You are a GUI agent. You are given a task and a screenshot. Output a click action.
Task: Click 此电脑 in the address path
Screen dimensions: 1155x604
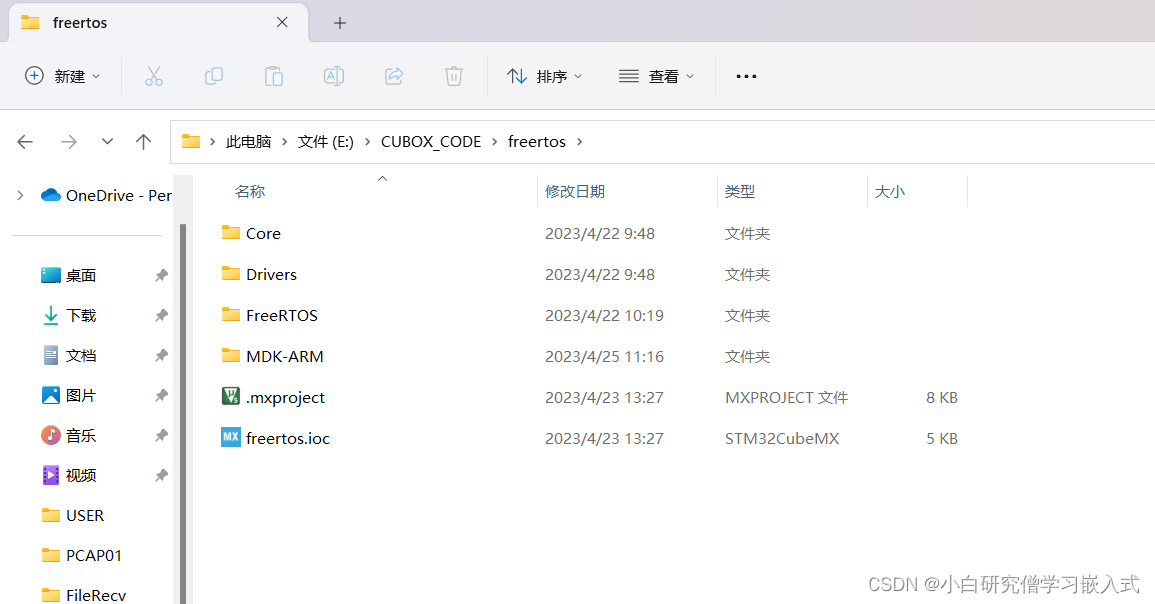[248, 141]
